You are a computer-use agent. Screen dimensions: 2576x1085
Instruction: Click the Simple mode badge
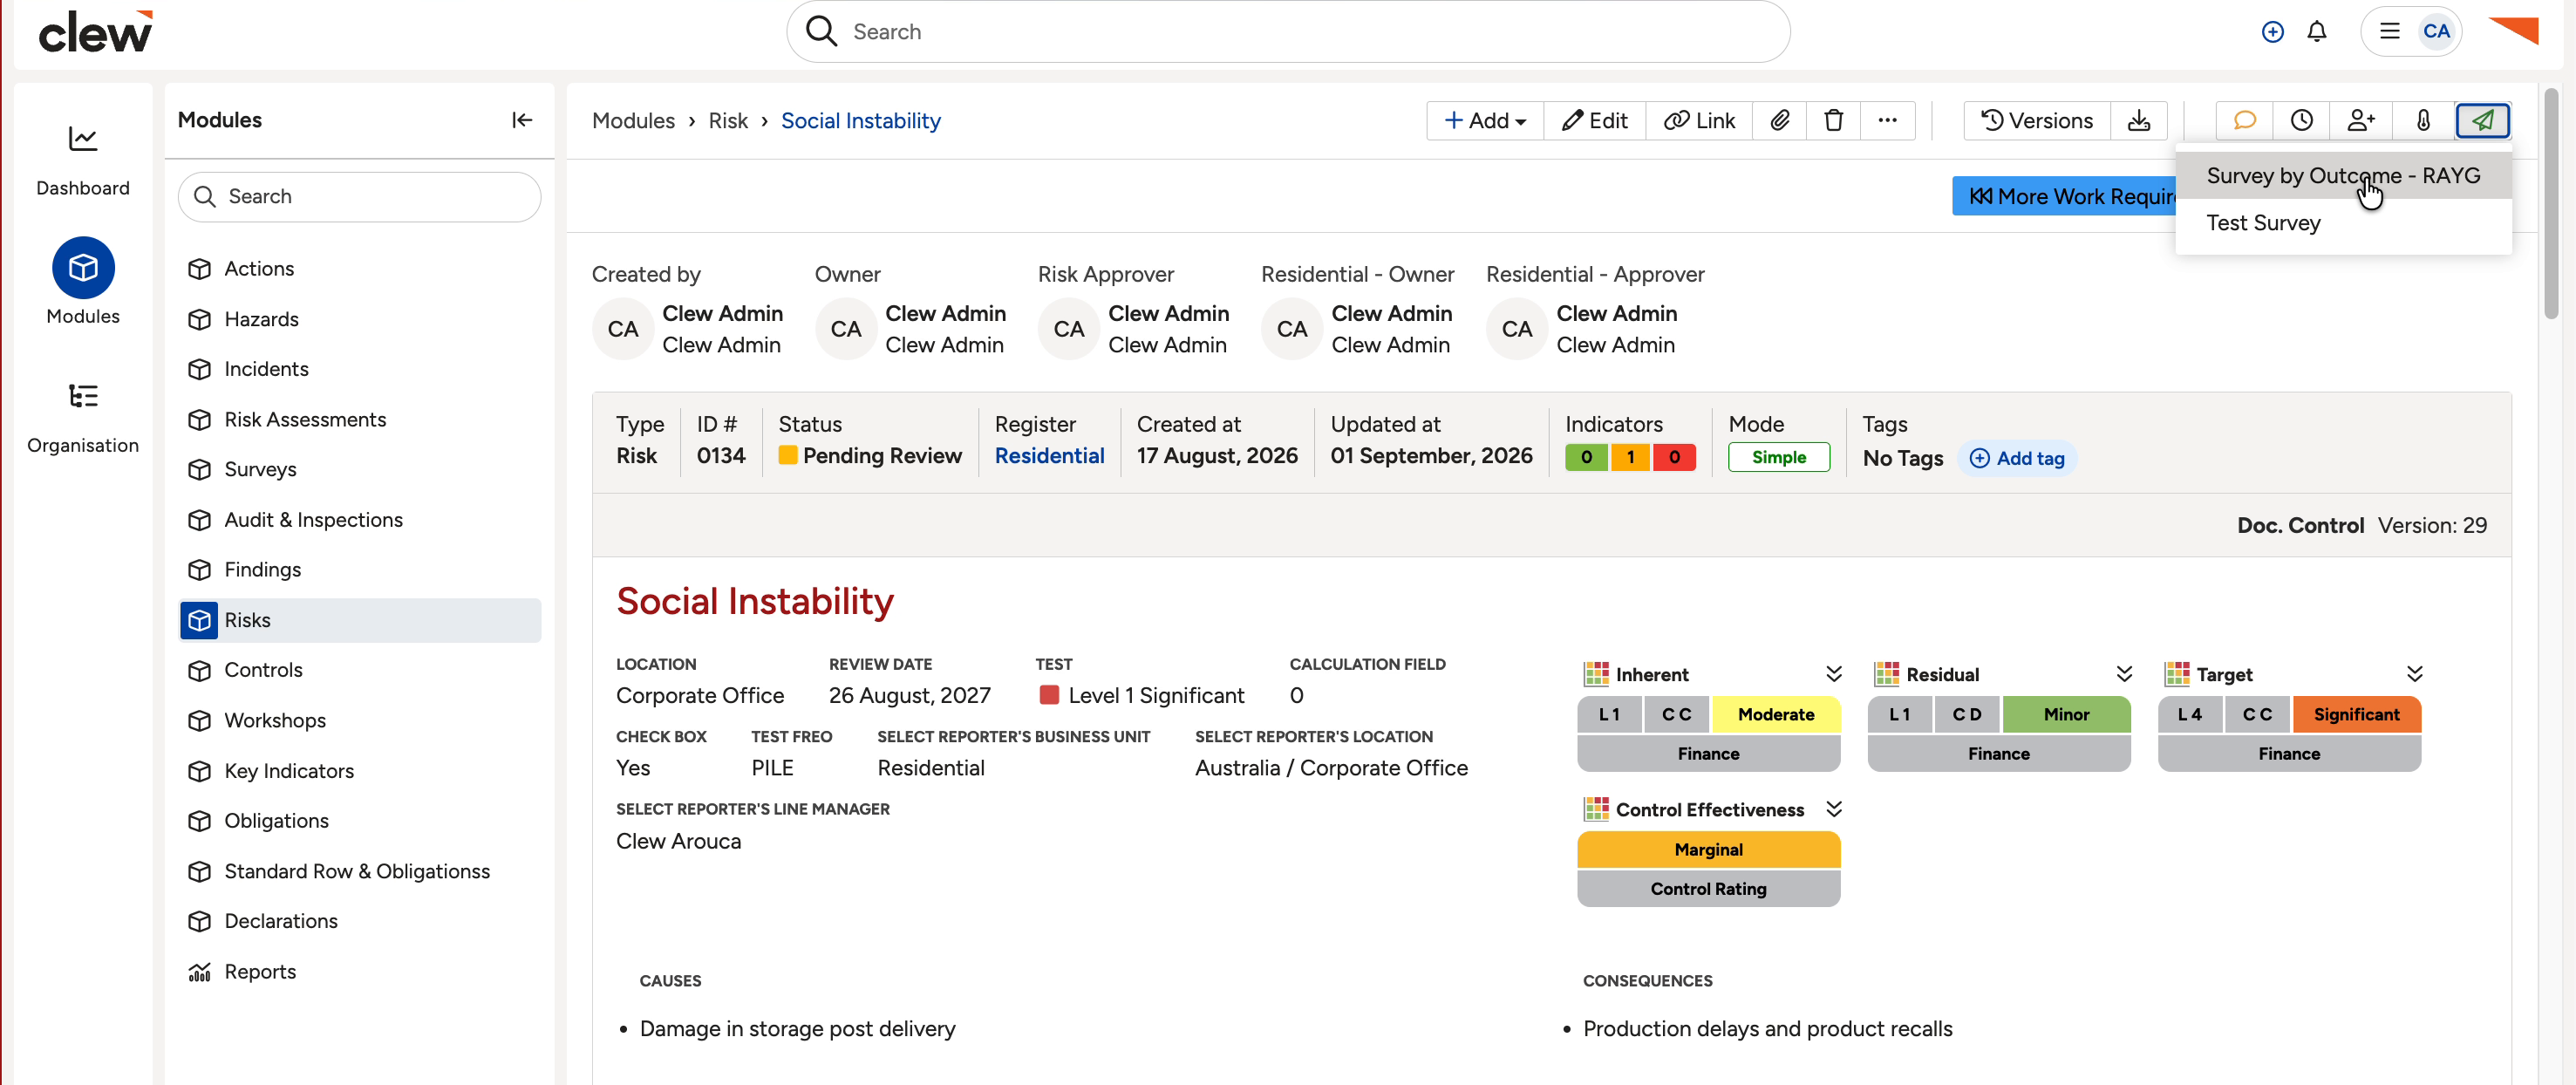click(1779, 457)
